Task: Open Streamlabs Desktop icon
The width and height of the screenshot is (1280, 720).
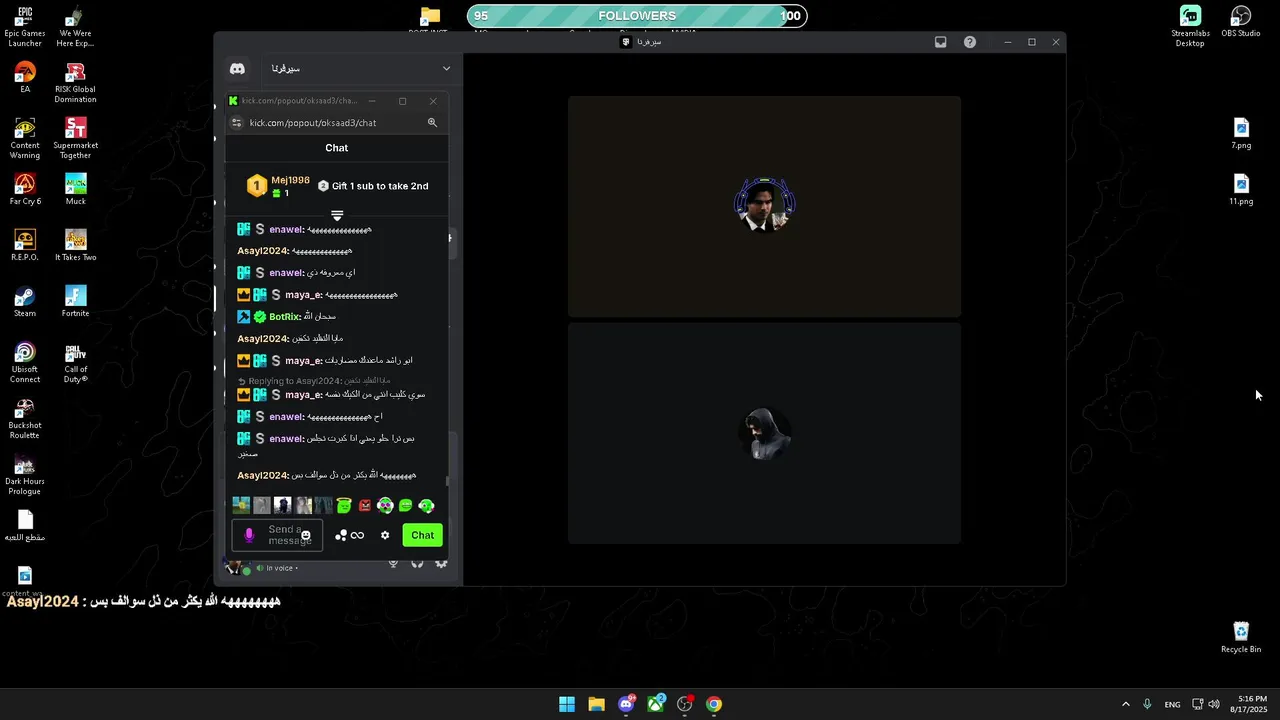Action: (1190, 27)
